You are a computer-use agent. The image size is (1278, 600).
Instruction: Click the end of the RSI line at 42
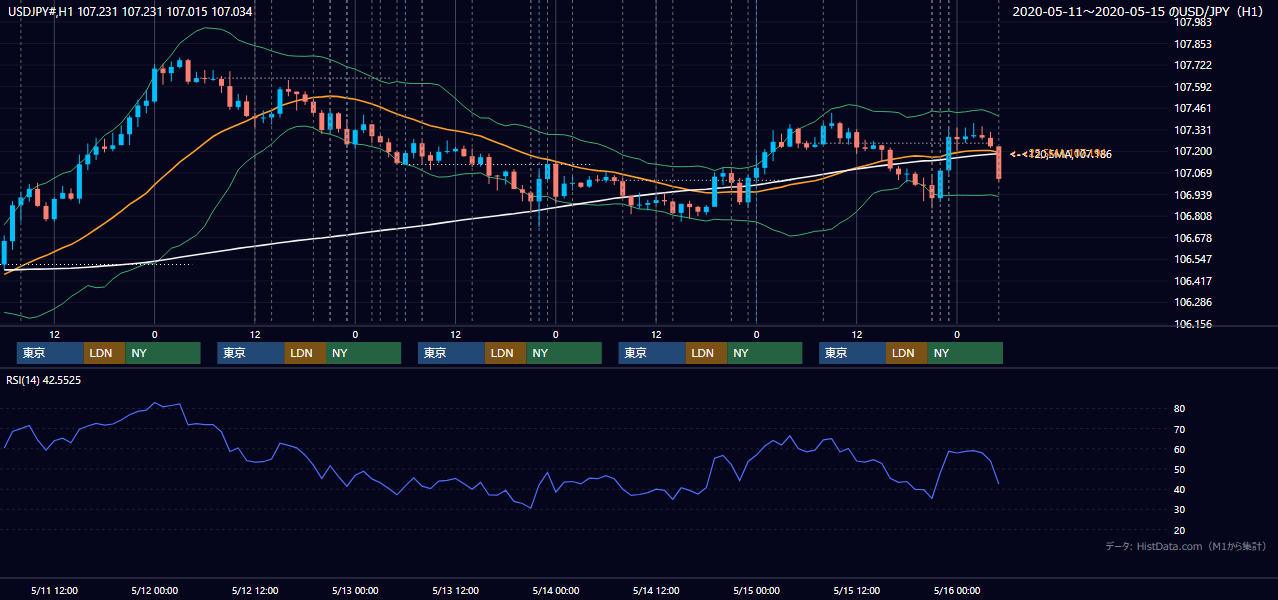tap(998, 484)
